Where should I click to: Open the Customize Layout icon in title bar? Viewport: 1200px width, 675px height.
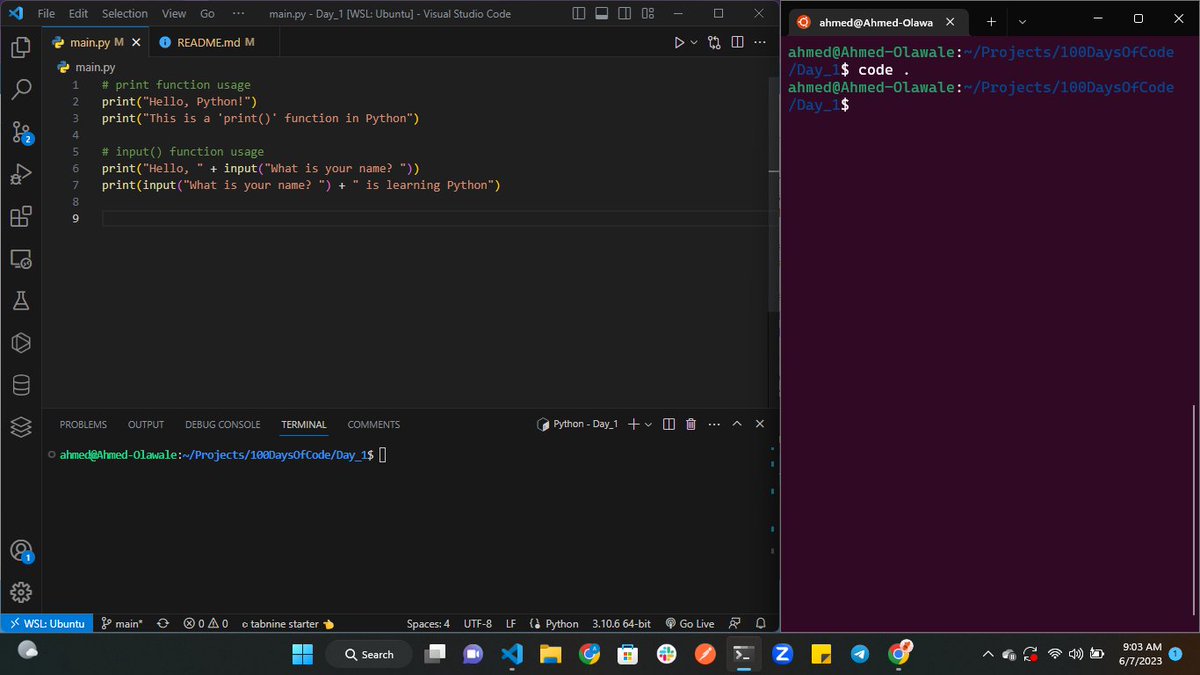click(648, 14)
